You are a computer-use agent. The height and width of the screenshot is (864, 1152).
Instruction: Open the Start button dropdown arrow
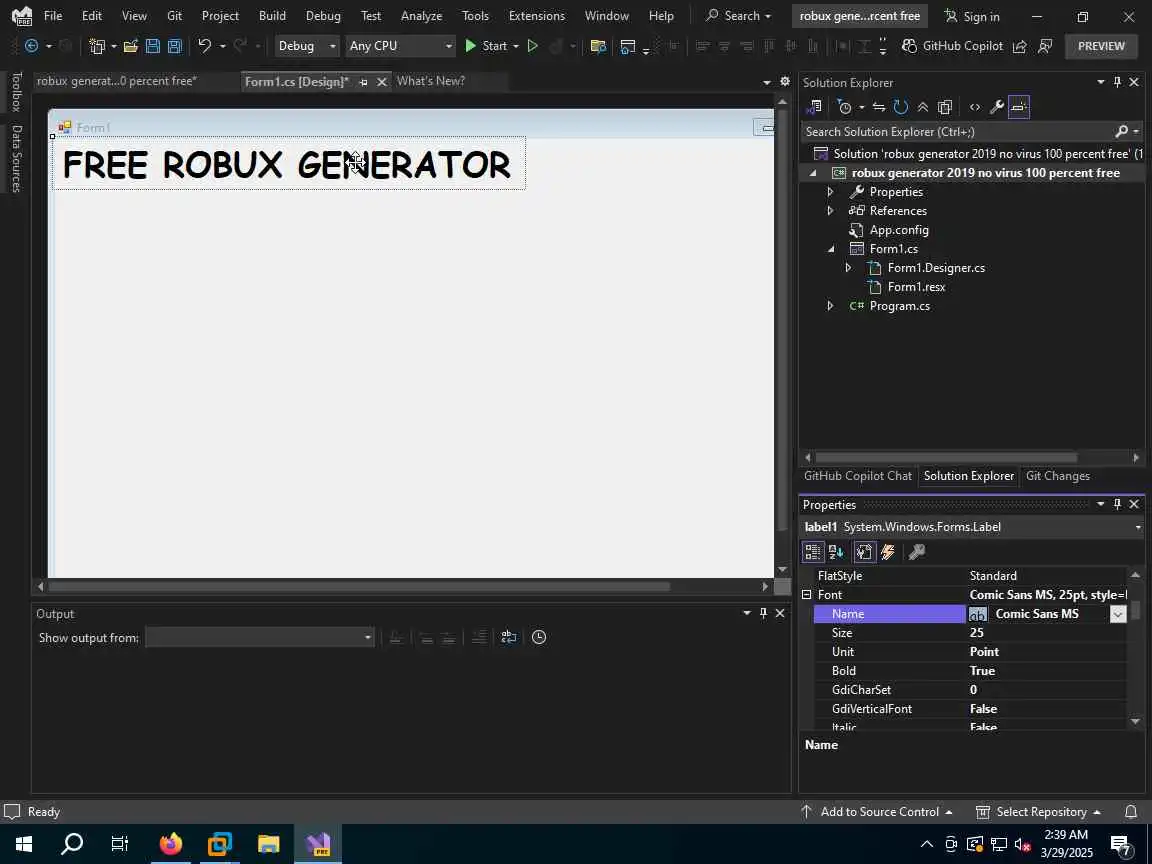[516, 46]
